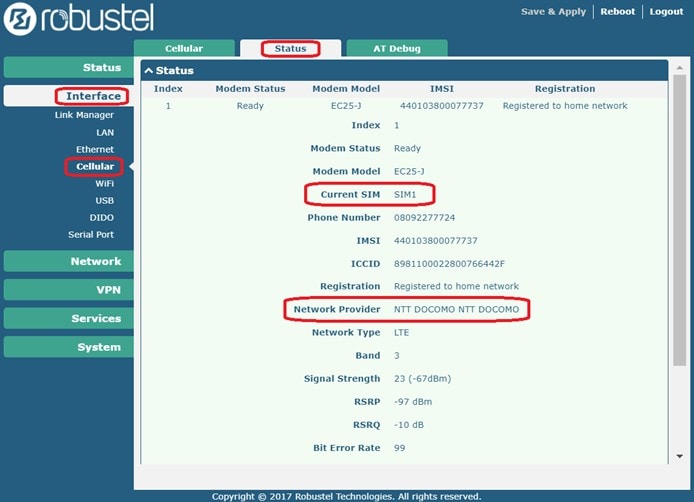Click the vertical scrollbar thumb
Screen dimensions: 694x502
point(679,220)
